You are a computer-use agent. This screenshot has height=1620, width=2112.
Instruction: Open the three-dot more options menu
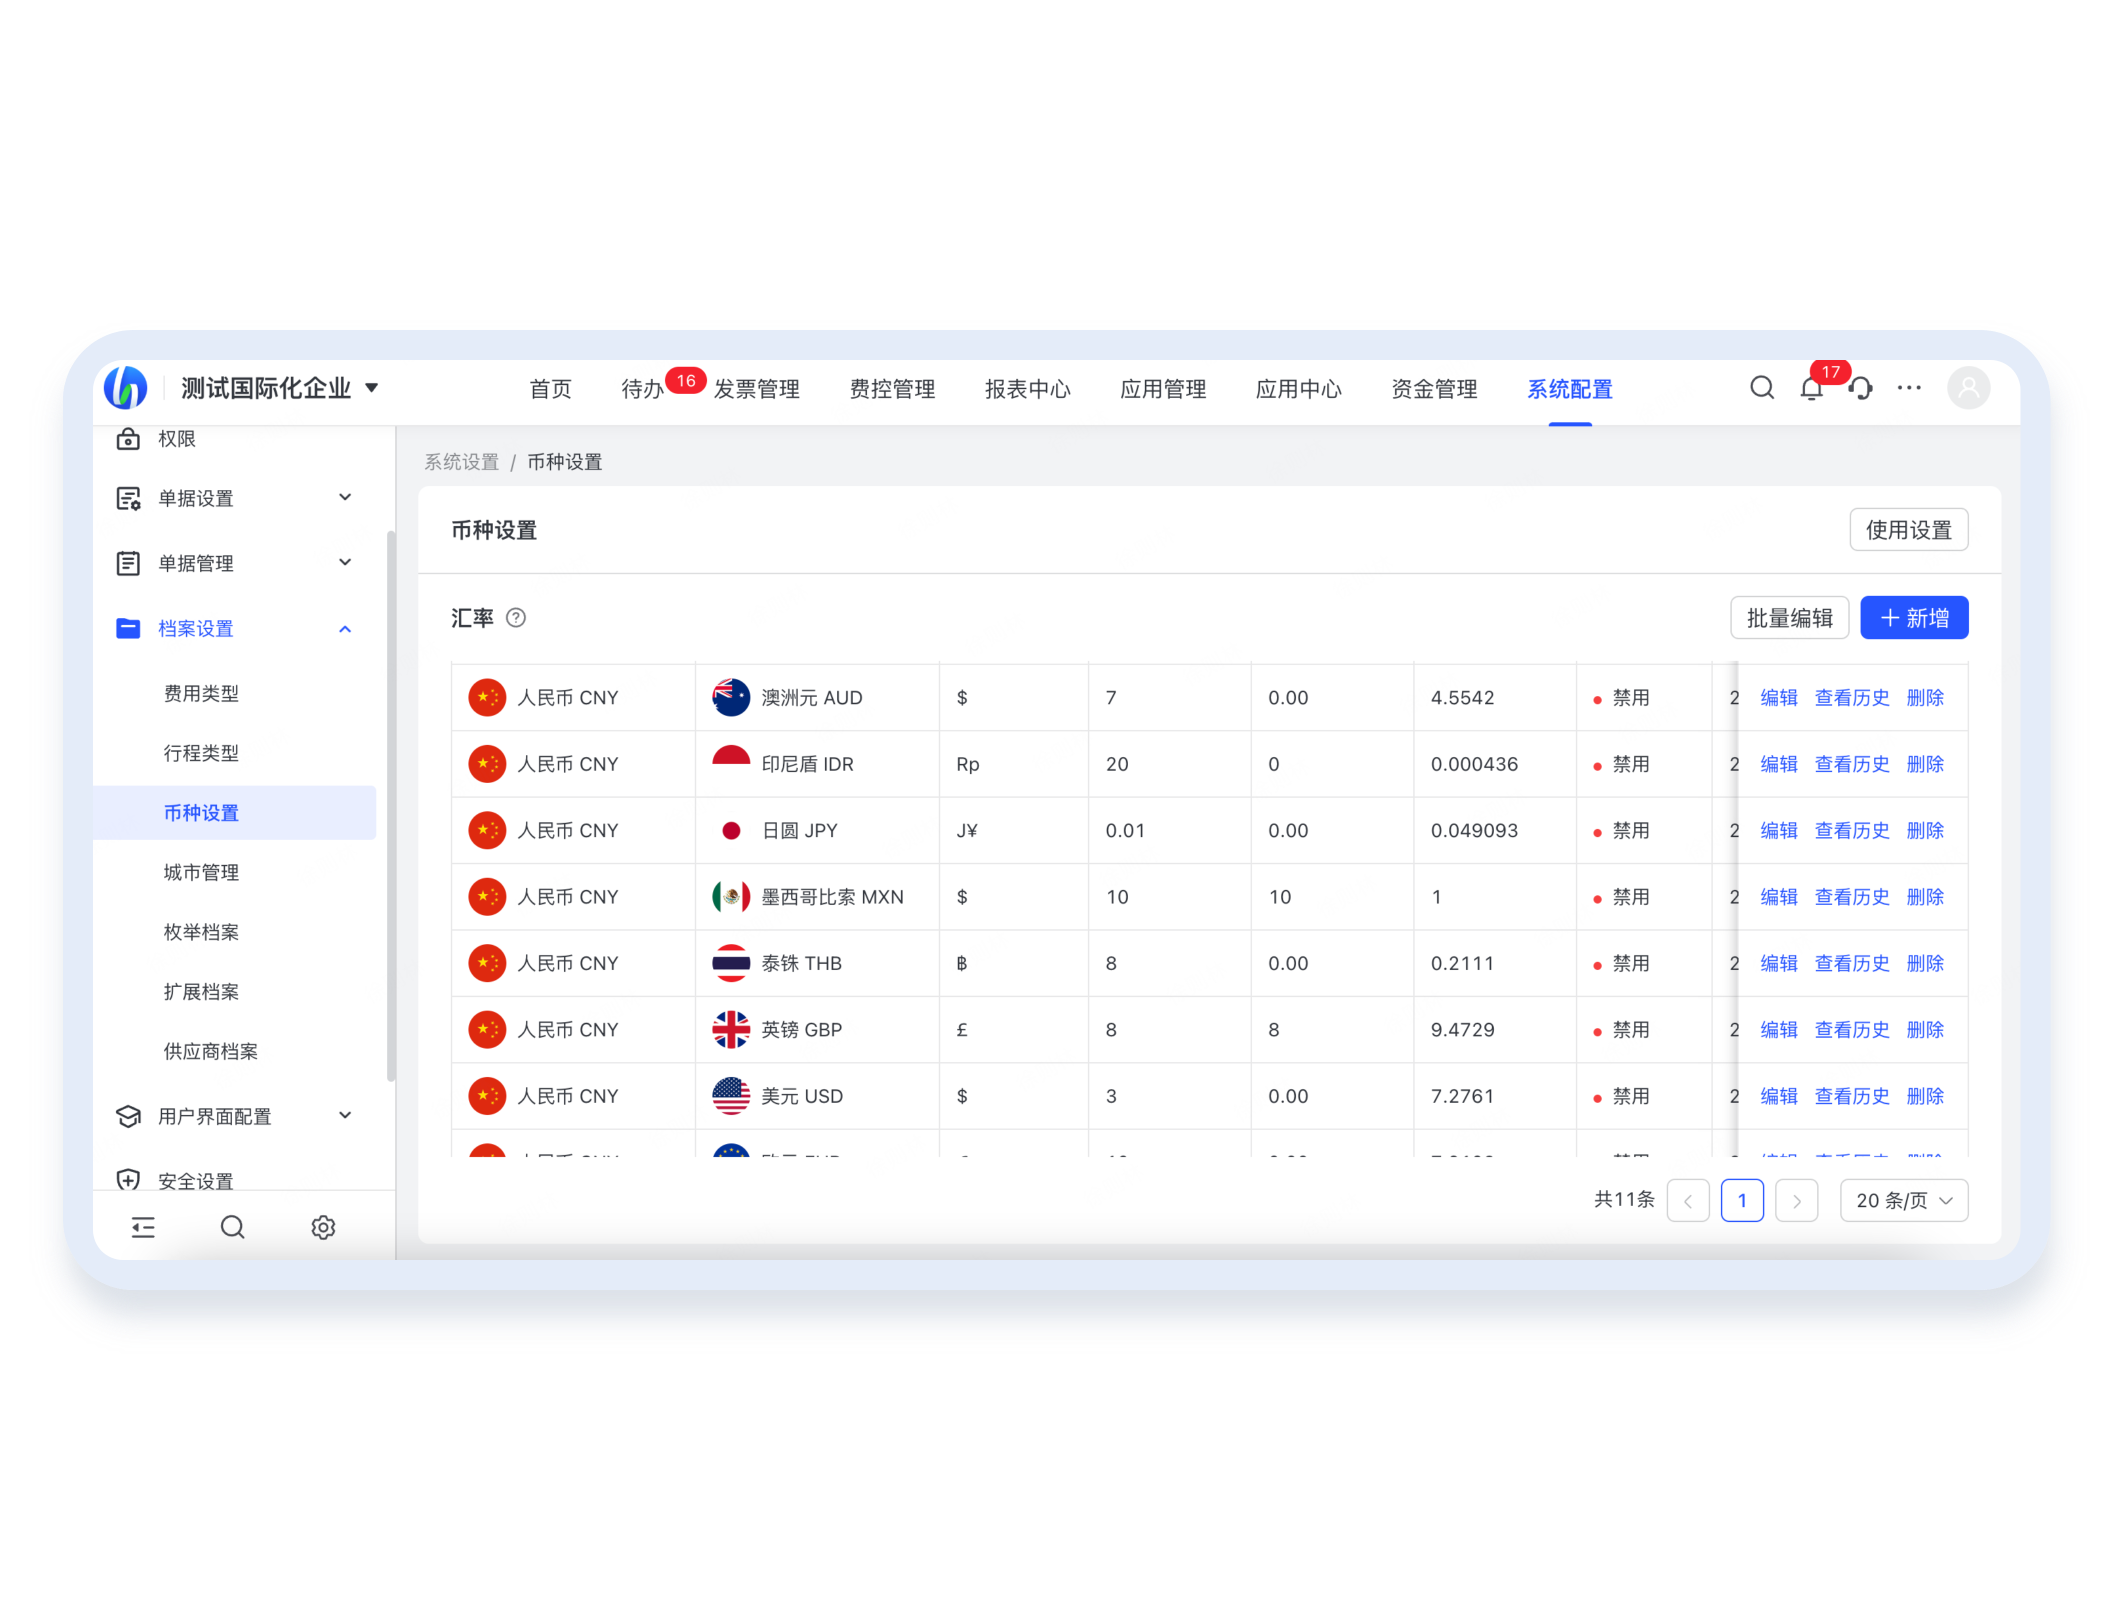coord(1909,388)
